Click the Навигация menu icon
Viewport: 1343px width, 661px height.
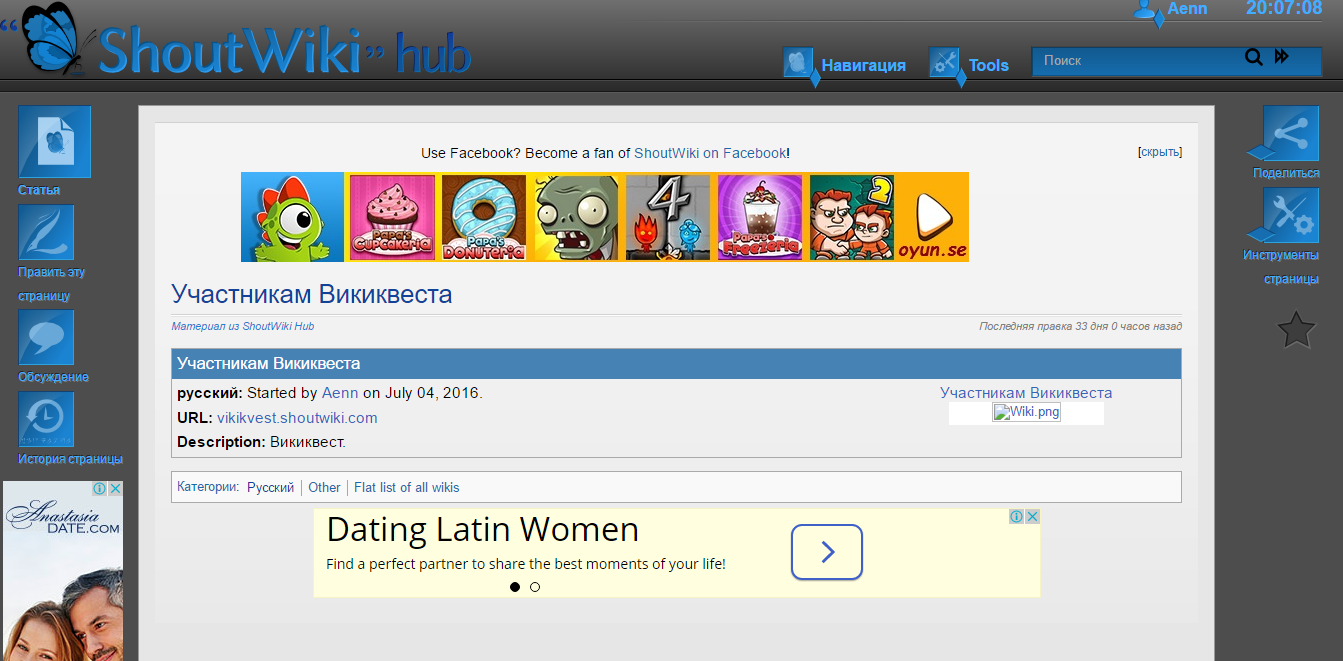click(x=799, y=63)
